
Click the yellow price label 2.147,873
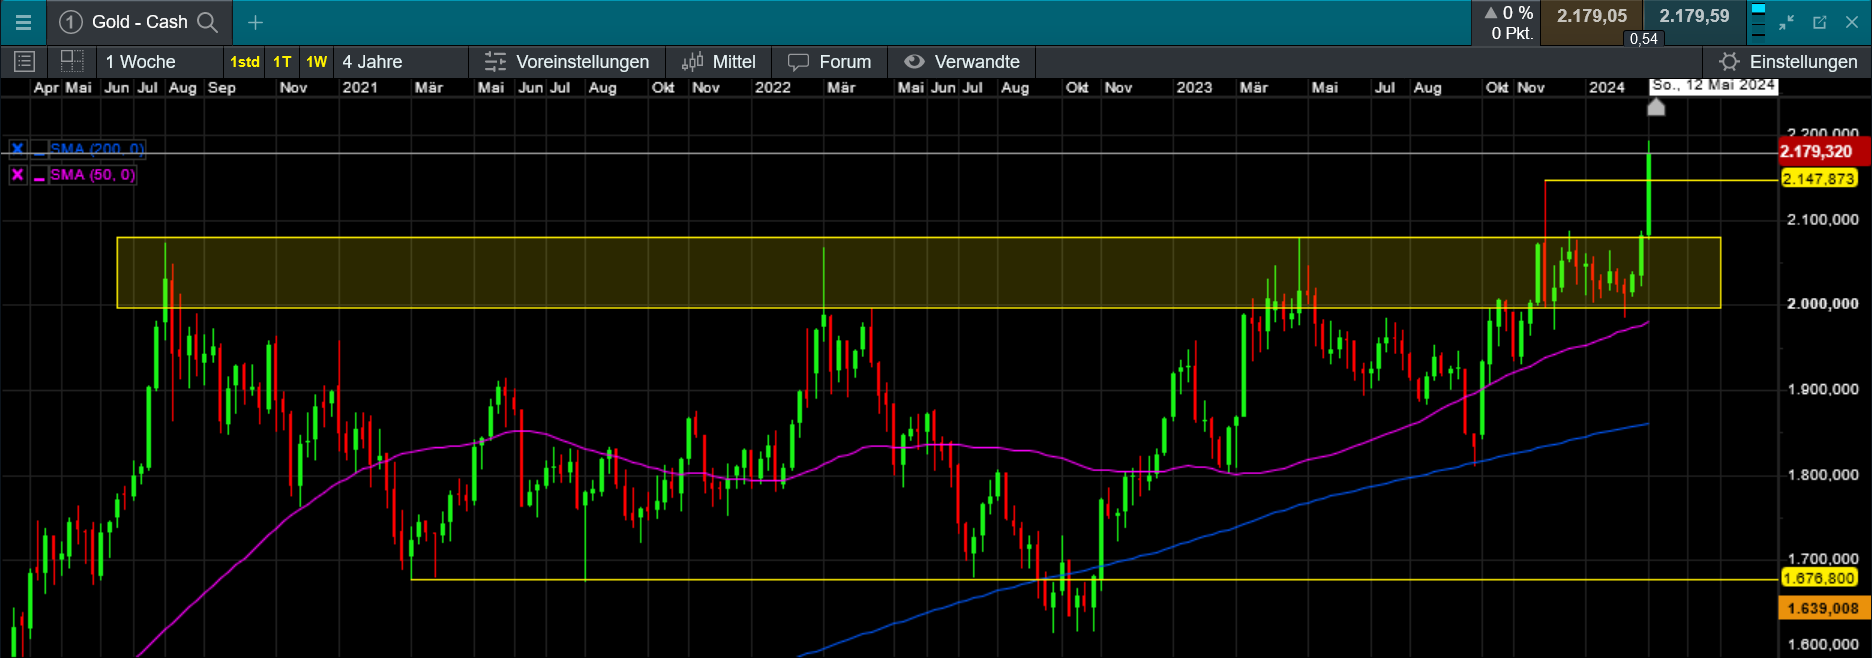1819,179
